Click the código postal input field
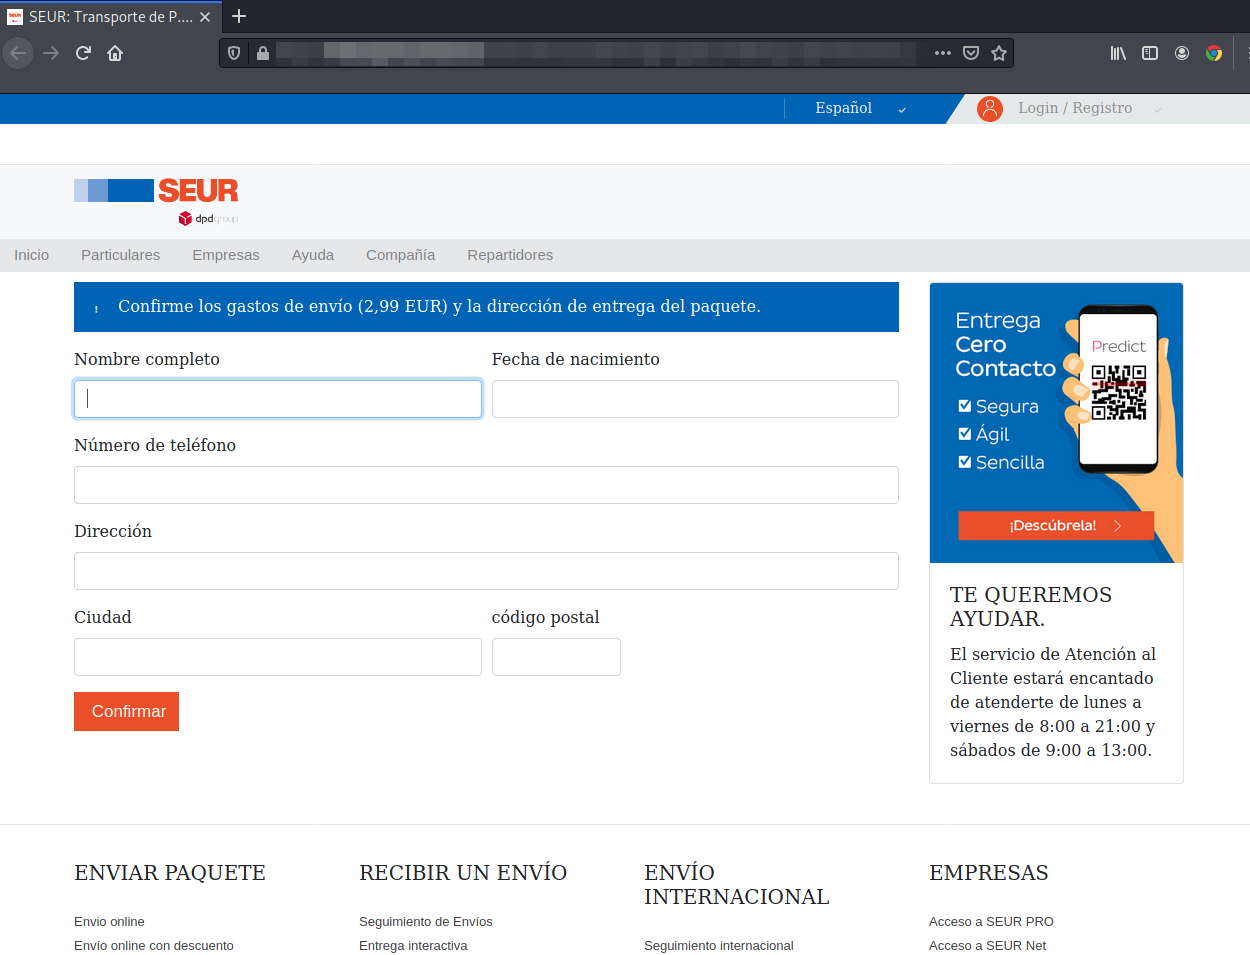The image size is (1250, 955). [556, 657]
